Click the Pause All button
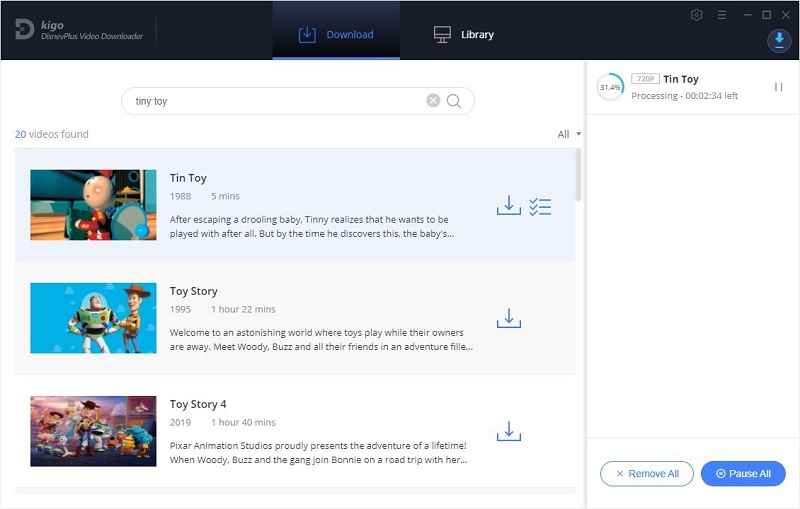Viewport: 800px width, 509px height. click(743, 473)
